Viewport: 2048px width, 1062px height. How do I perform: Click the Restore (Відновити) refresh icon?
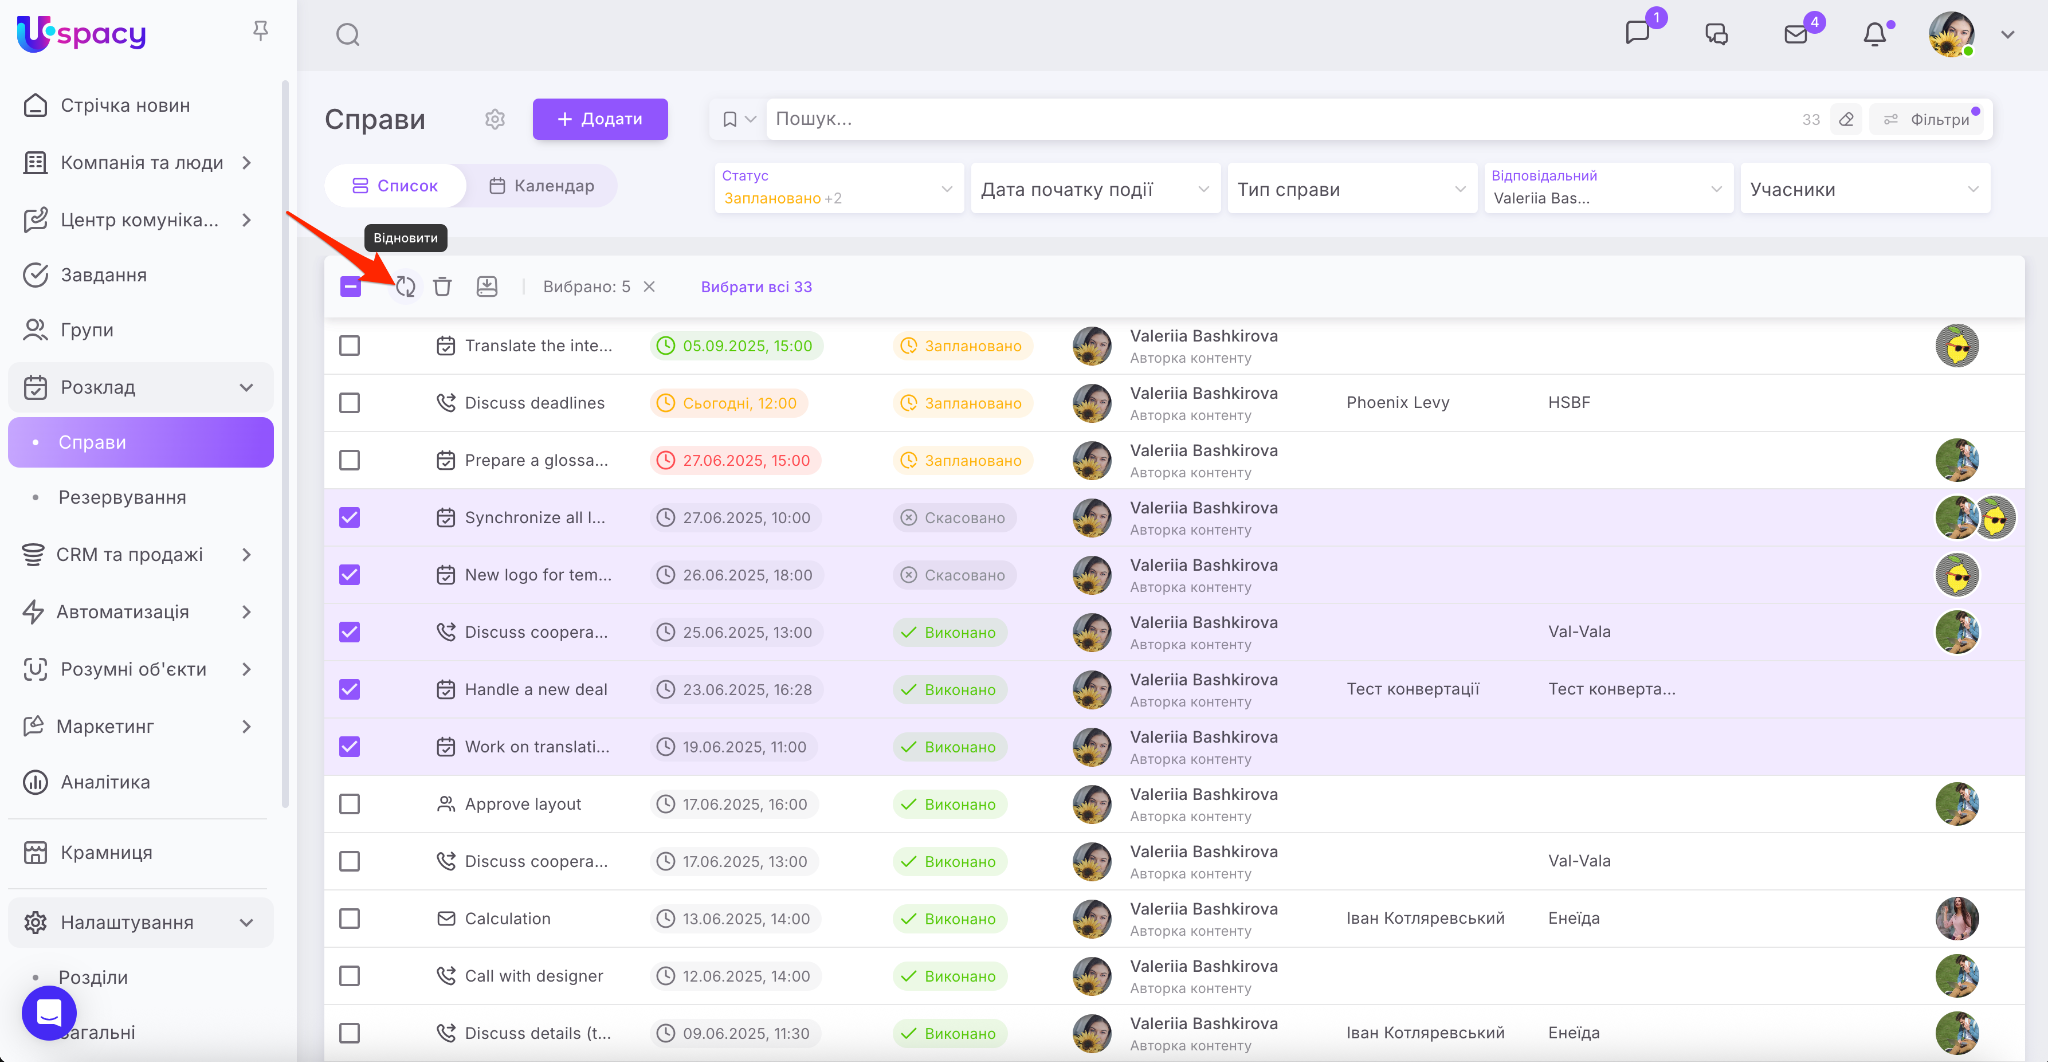click(x=405, y=287)
